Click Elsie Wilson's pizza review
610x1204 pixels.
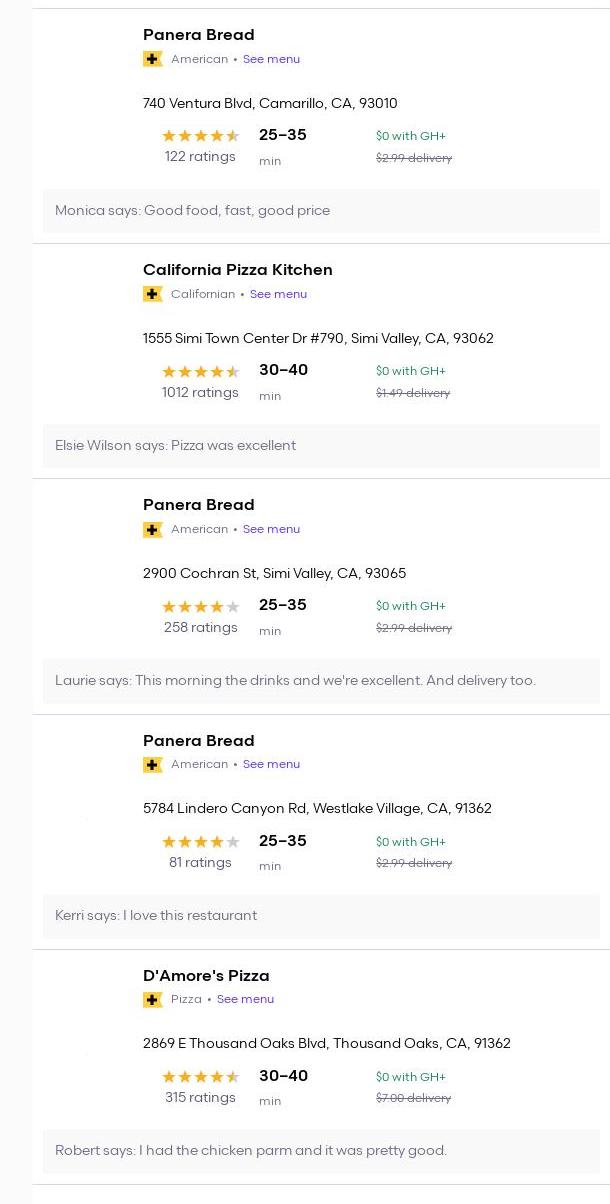click(175, 446)
